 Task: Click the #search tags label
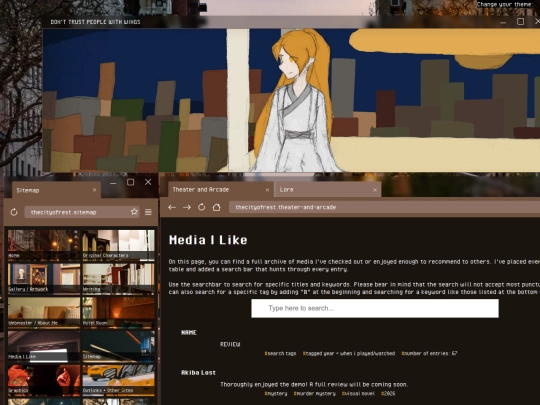click(280, 353)
